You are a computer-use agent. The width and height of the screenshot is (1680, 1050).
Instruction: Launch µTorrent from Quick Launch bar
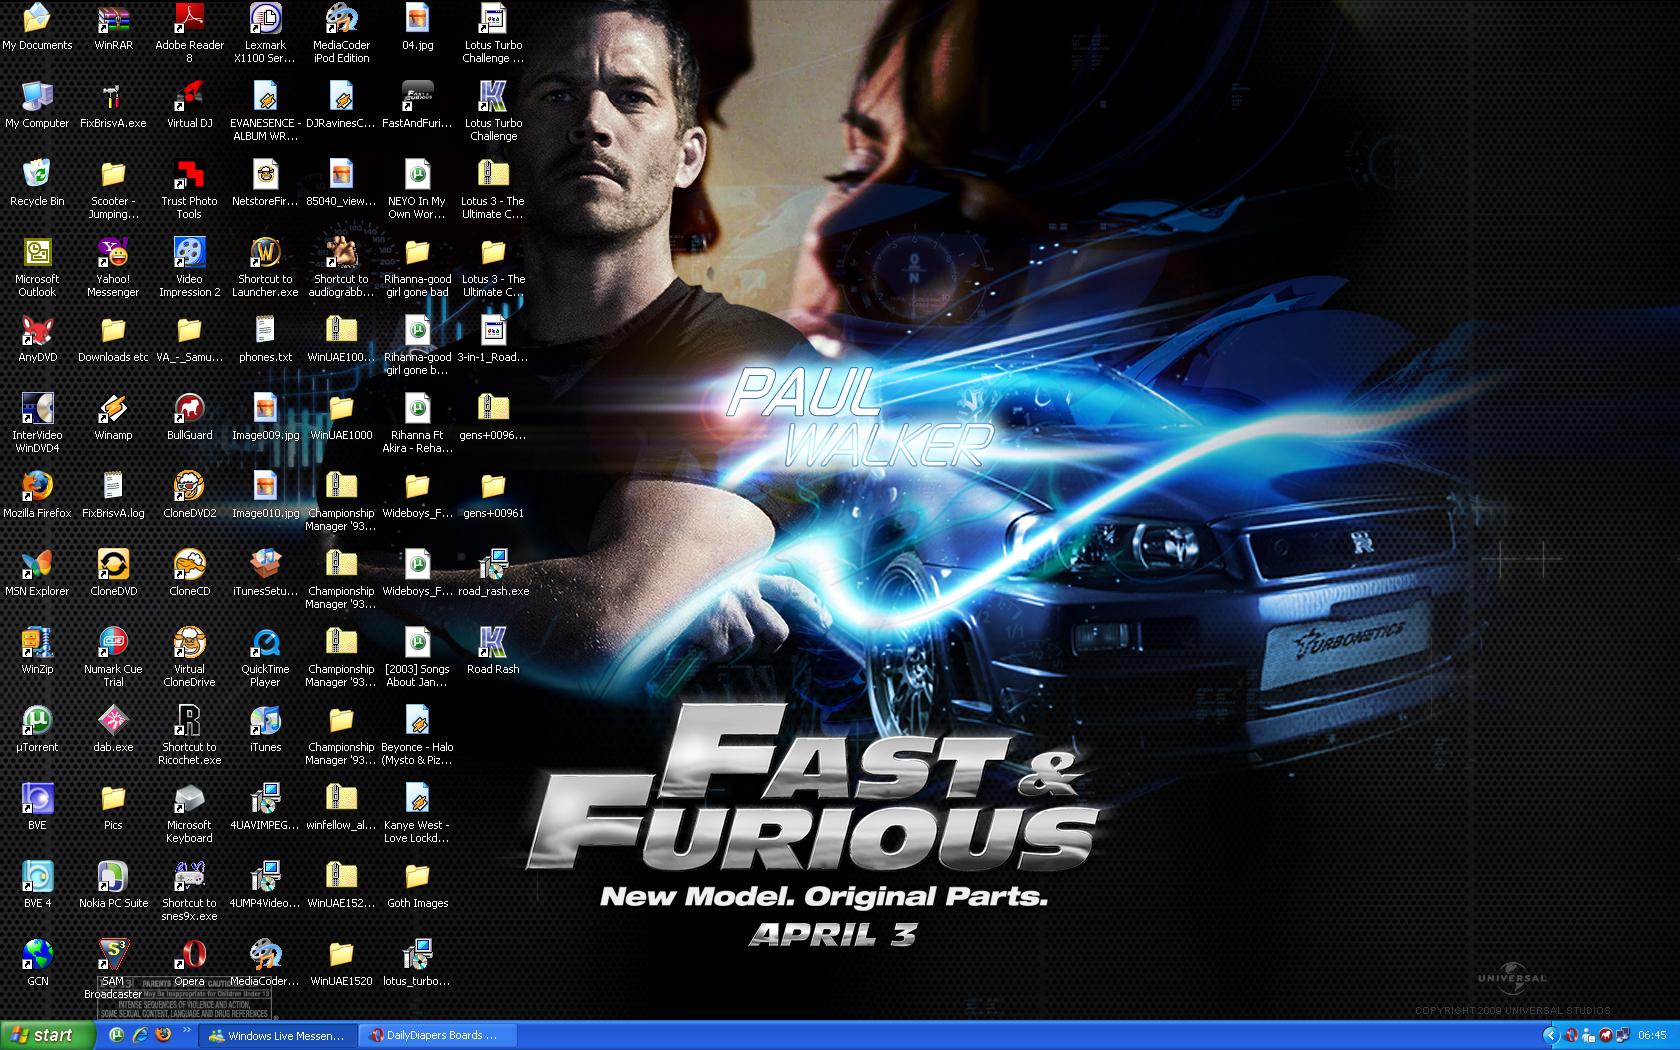pyautogui.click(x=117, y=1035)
